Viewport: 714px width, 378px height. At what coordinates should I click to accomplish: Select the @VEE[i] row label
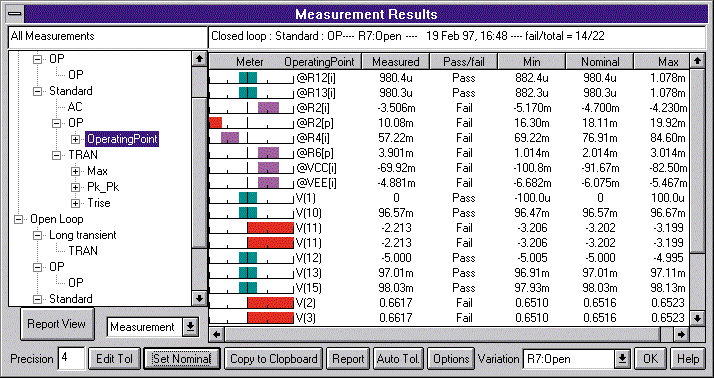[316, 183]
